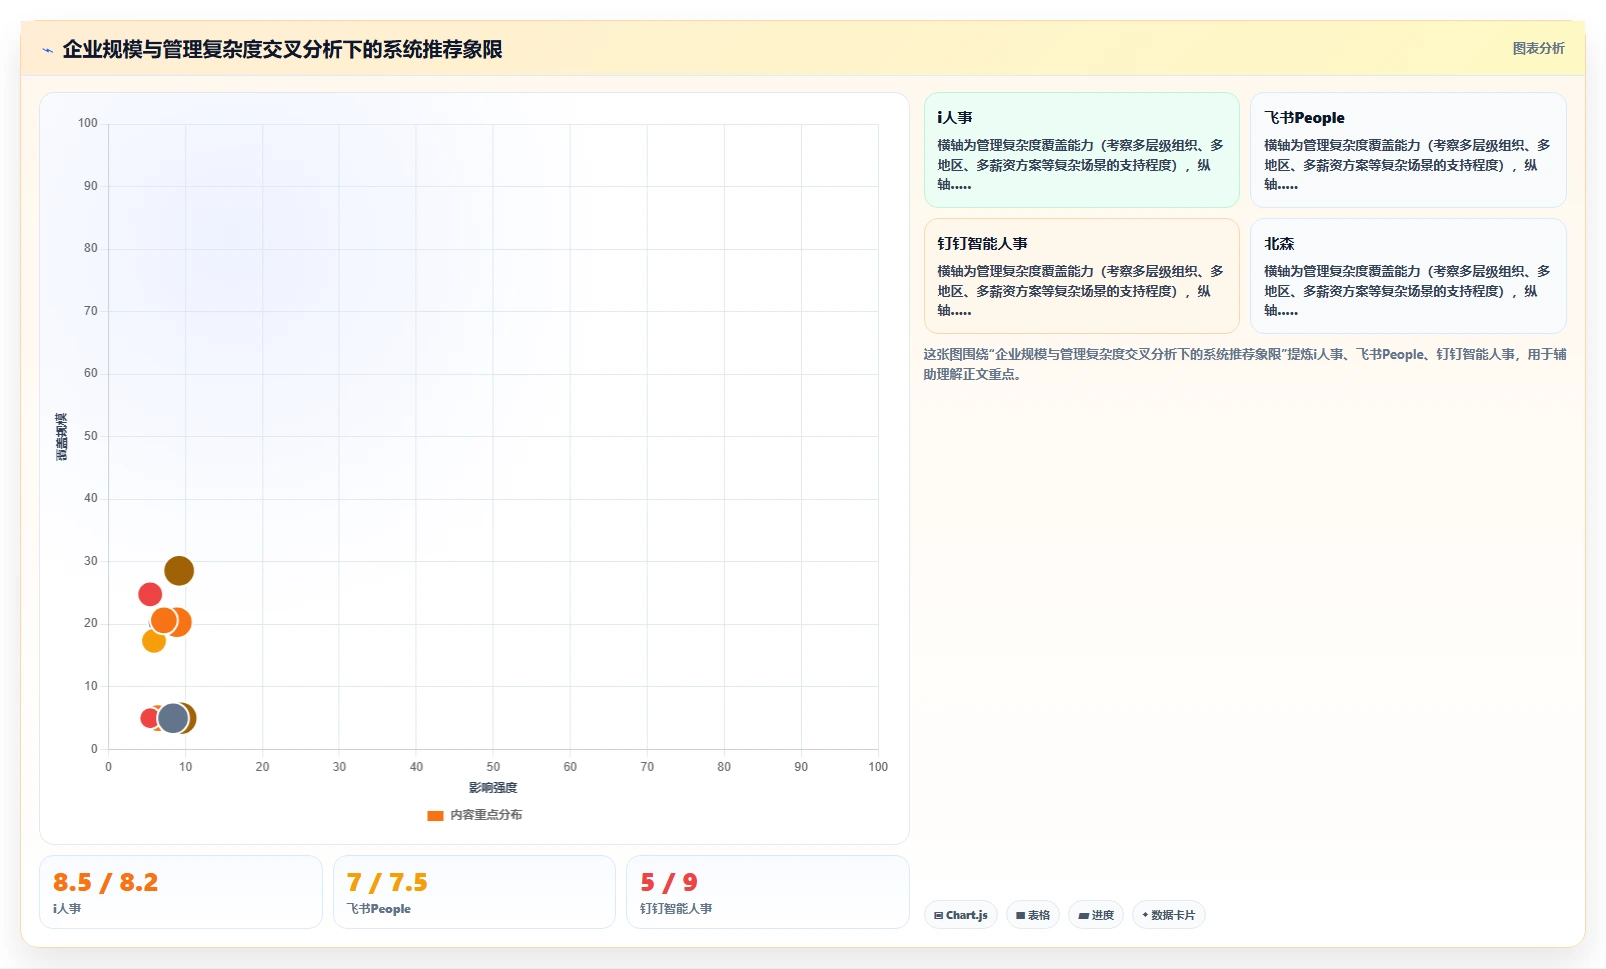Click the 7 / 7.5 飞书People score card
Screen dimensions: 1606x969
point(474,892)
